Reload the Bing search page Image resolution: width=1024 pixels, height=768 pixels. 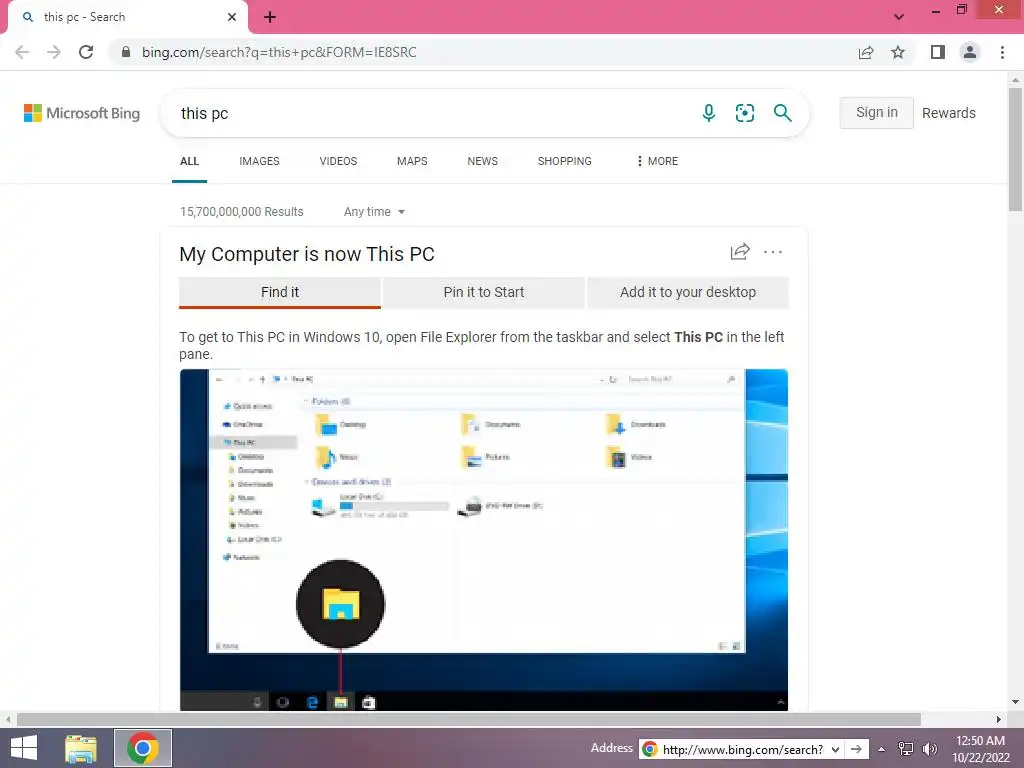point(86,52)
